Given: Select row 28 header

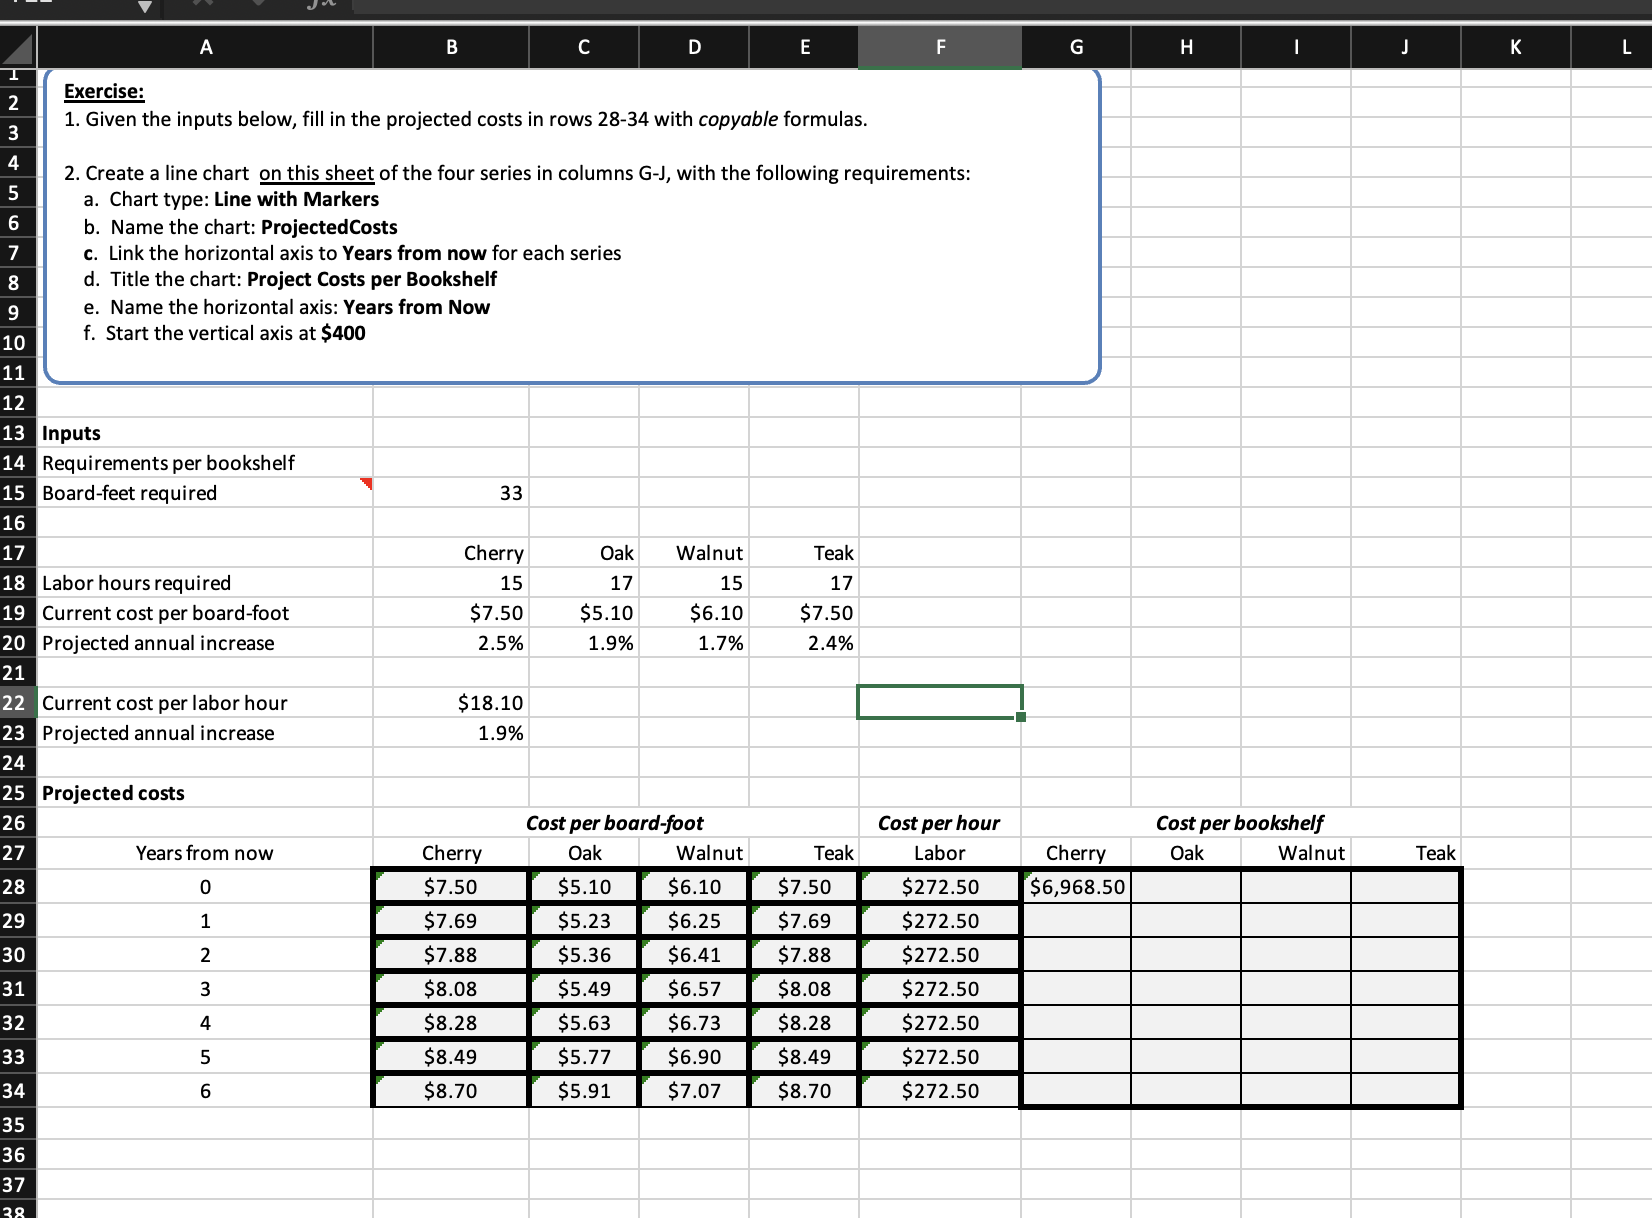Looking at the screenshot, I should (15, 886).
